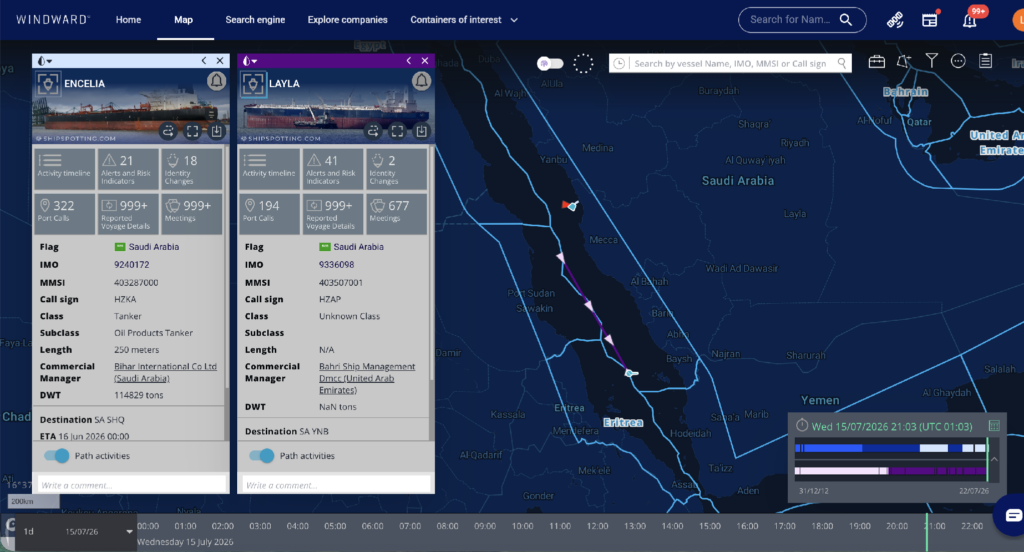Click the satellite icon in top bar
Image resolution: width=1024 pixels, height=552 pixels.
pos(895,20)
